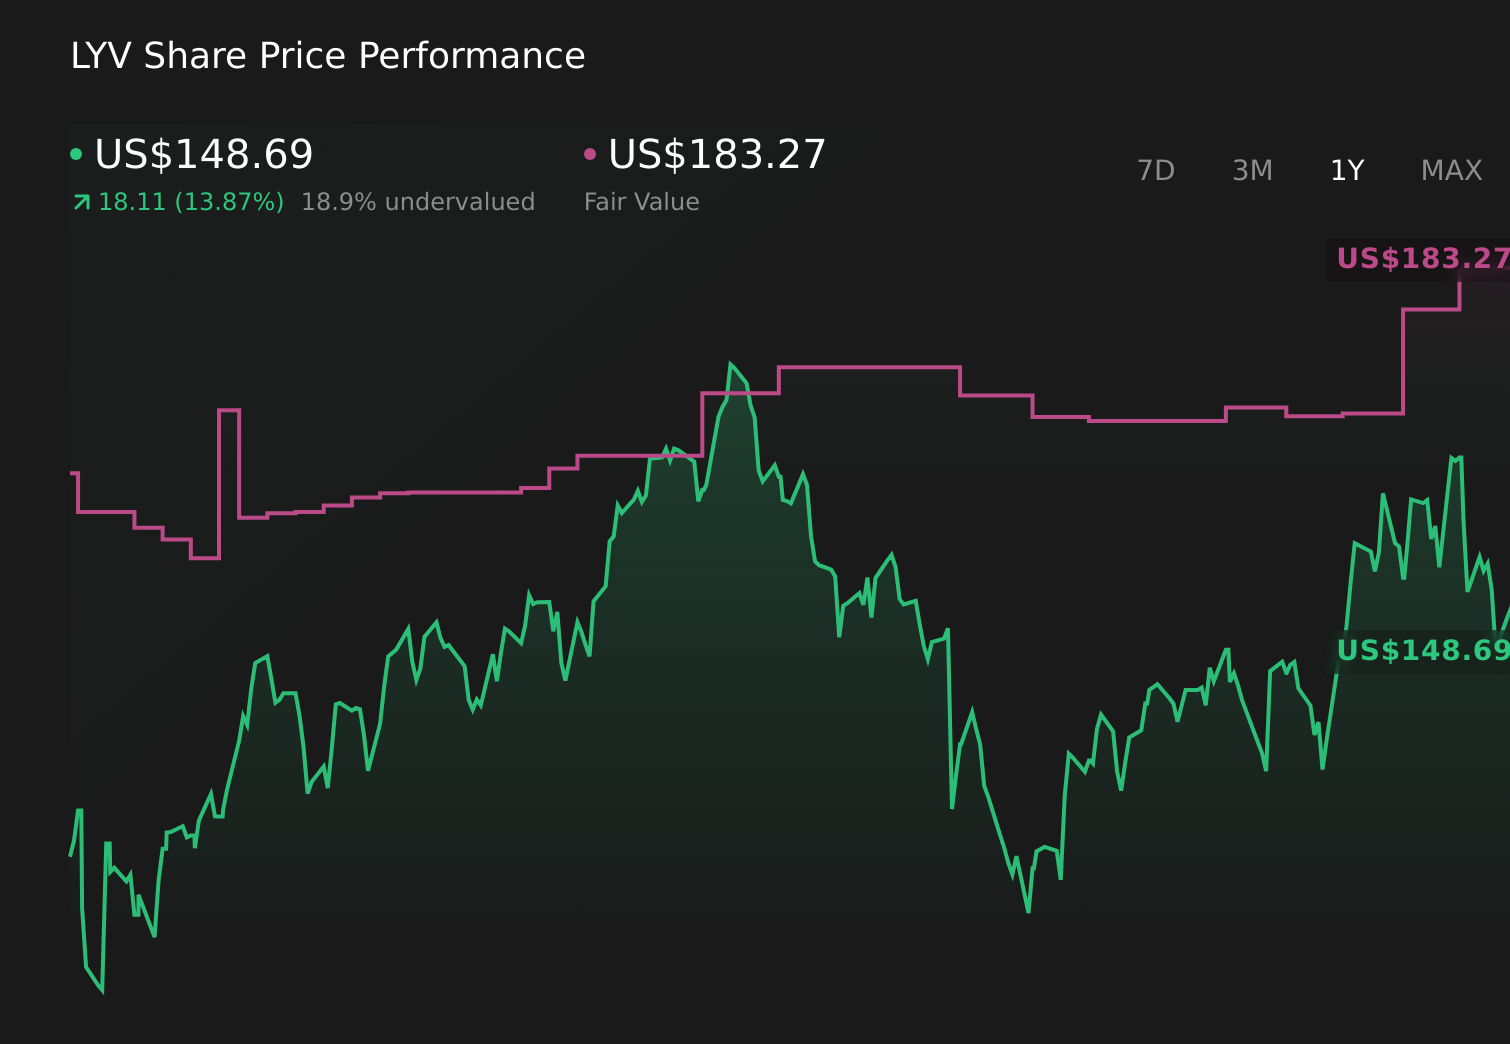The image size is (1510, 1044).
Task: Open the 7D time range option
Action: [1157, 170]
